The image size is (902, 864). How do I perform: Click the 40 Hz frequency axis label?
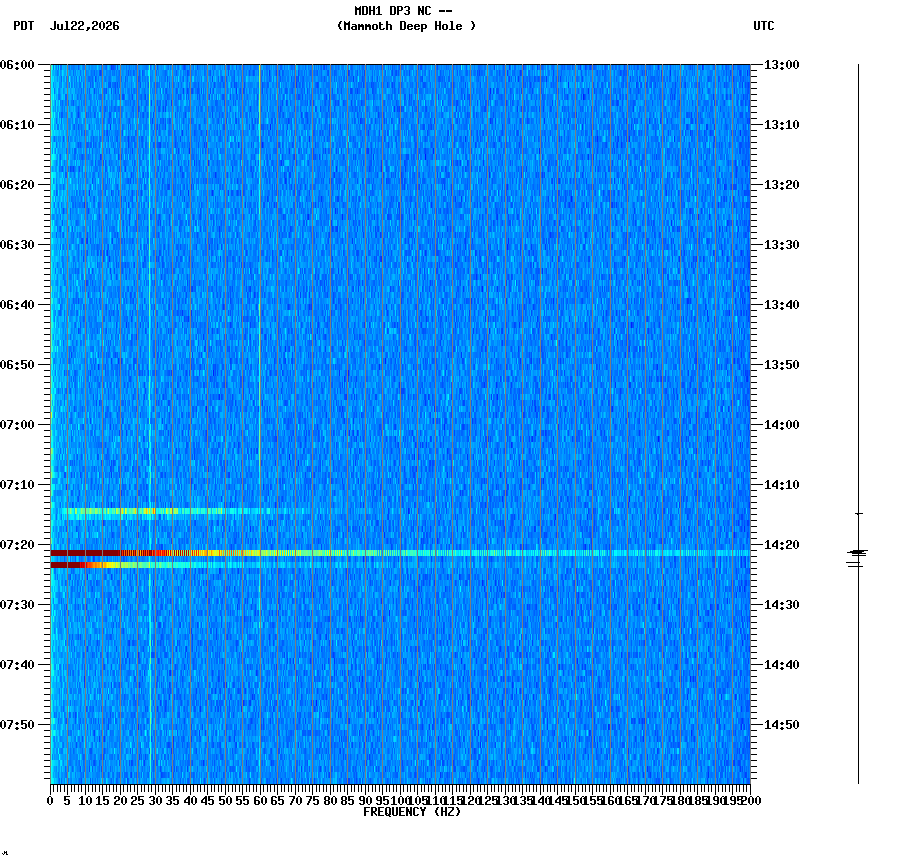pos(190,801)
